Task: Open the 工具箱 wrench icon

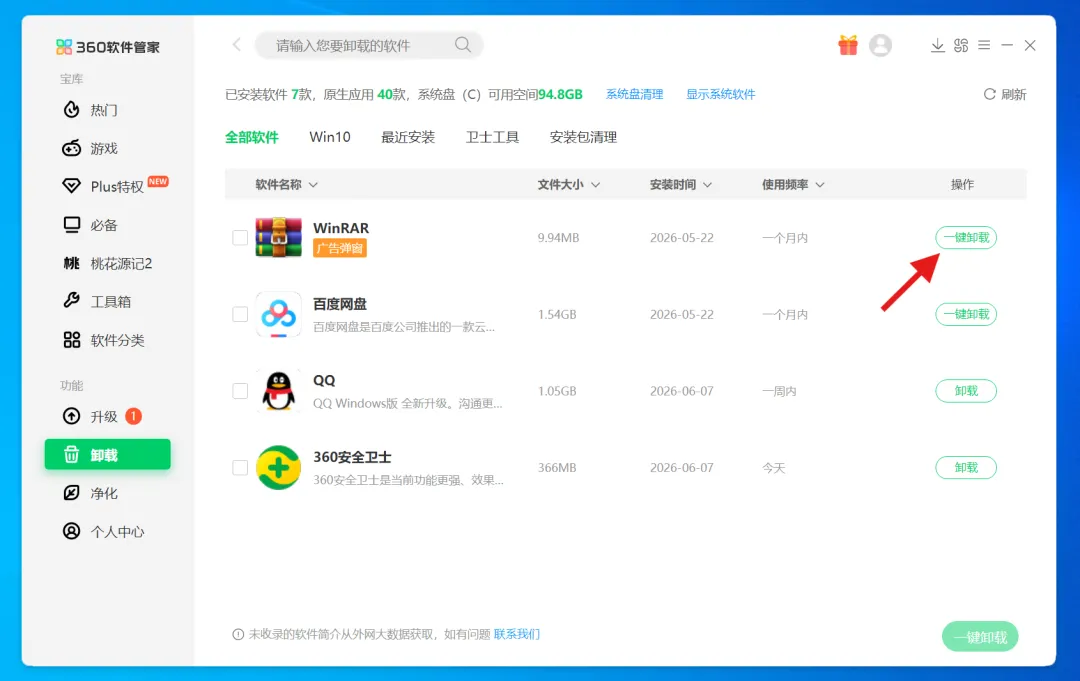Action: pyautogui.click(x=72, y=301)
